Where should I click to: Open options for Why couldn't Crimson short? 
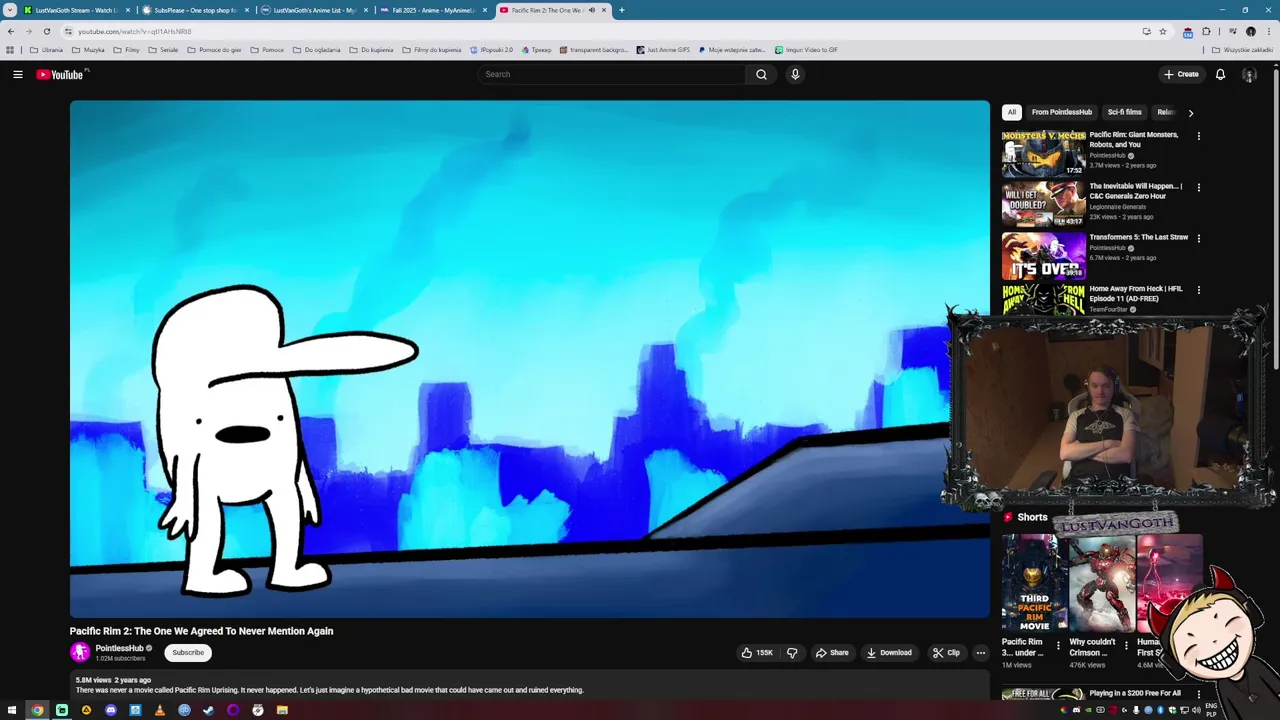(1126, 646)
